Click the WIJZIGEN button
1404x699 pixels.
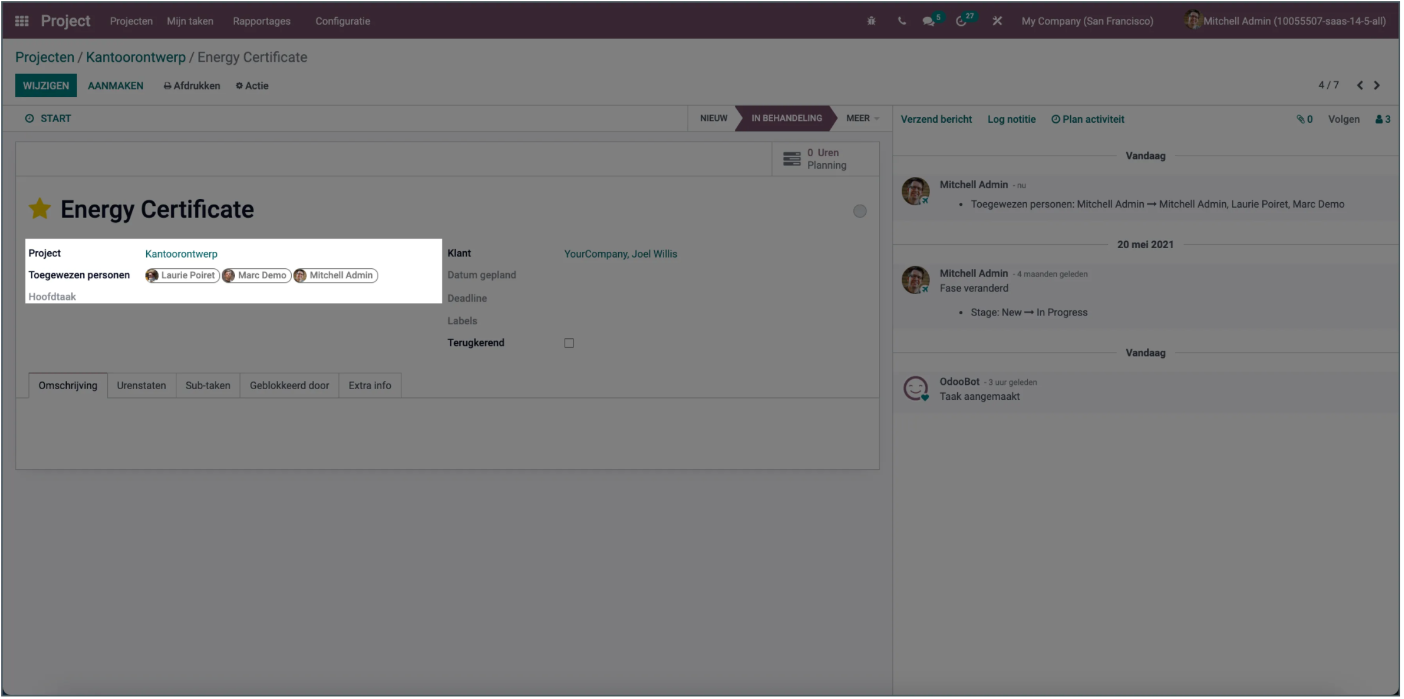point(46,86)
